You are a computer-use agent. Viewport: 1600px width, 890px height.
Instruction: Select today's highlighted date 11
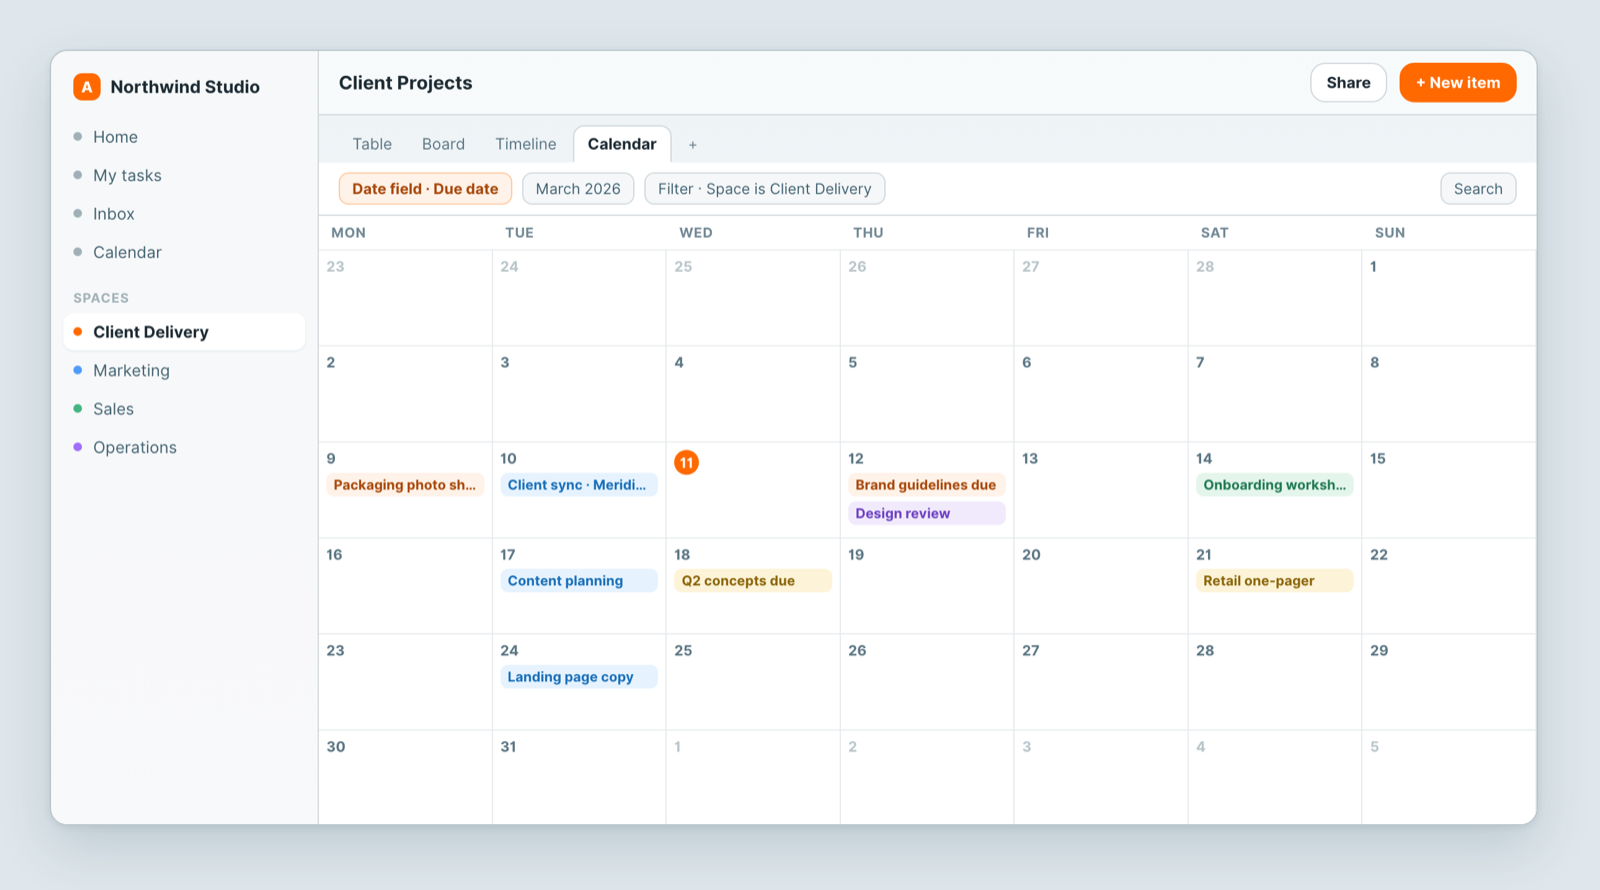686,462
